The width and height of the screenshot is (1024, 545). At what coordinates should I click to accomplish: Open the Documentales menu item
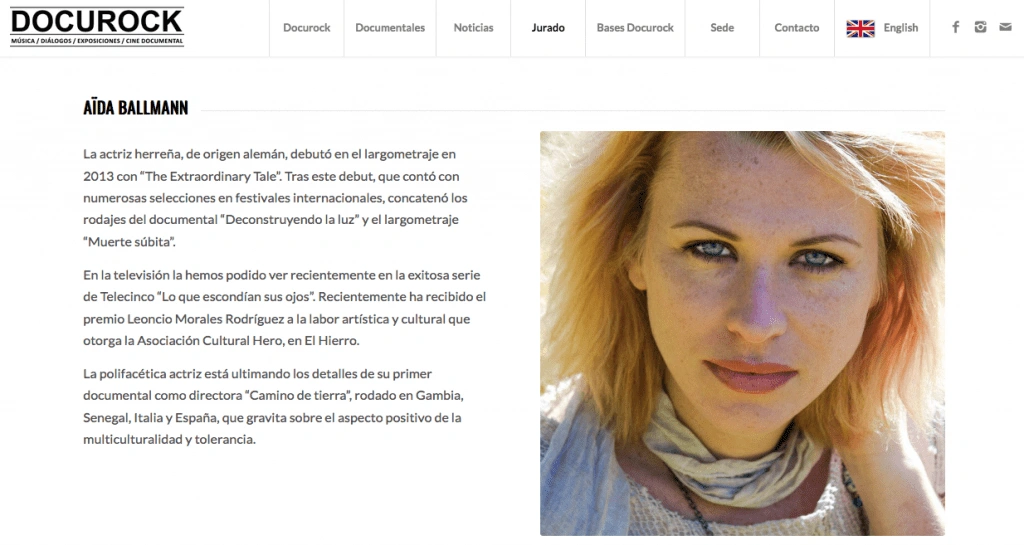pos(390,27)
